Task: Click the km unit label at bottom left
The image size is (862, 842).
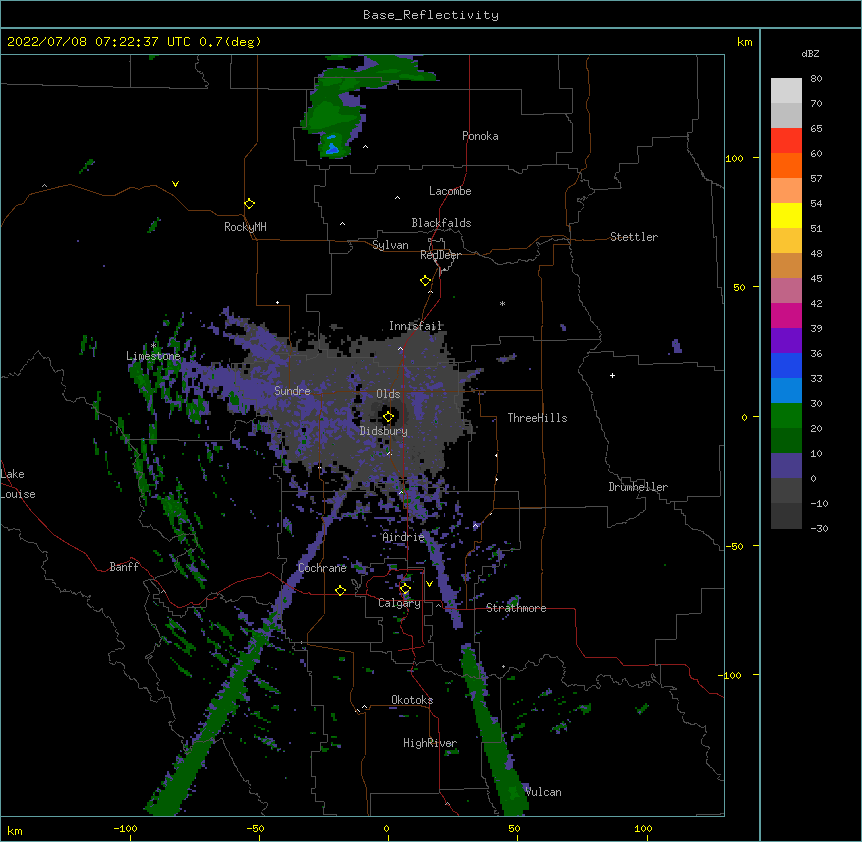Action: coord(15,831)
